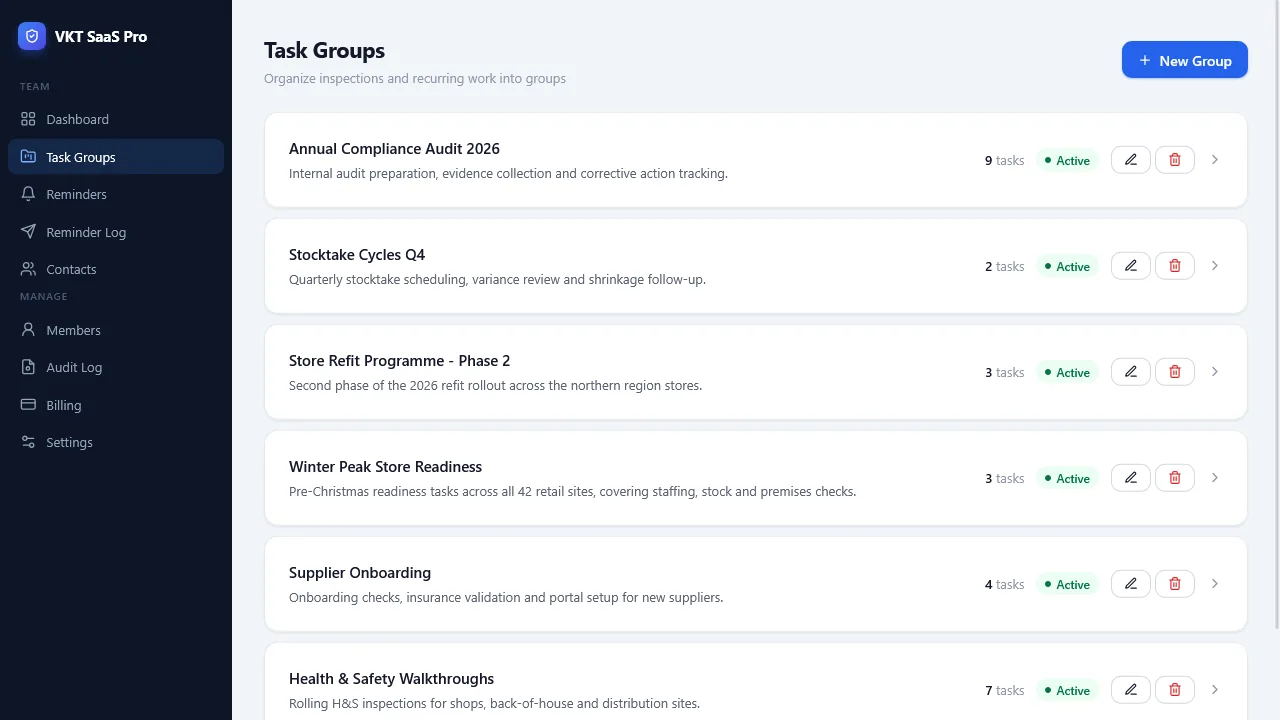Expand Store Refit Programme - Phase 2 chevron
The height and width of the screenshot is (720, 1280).
1215,372
